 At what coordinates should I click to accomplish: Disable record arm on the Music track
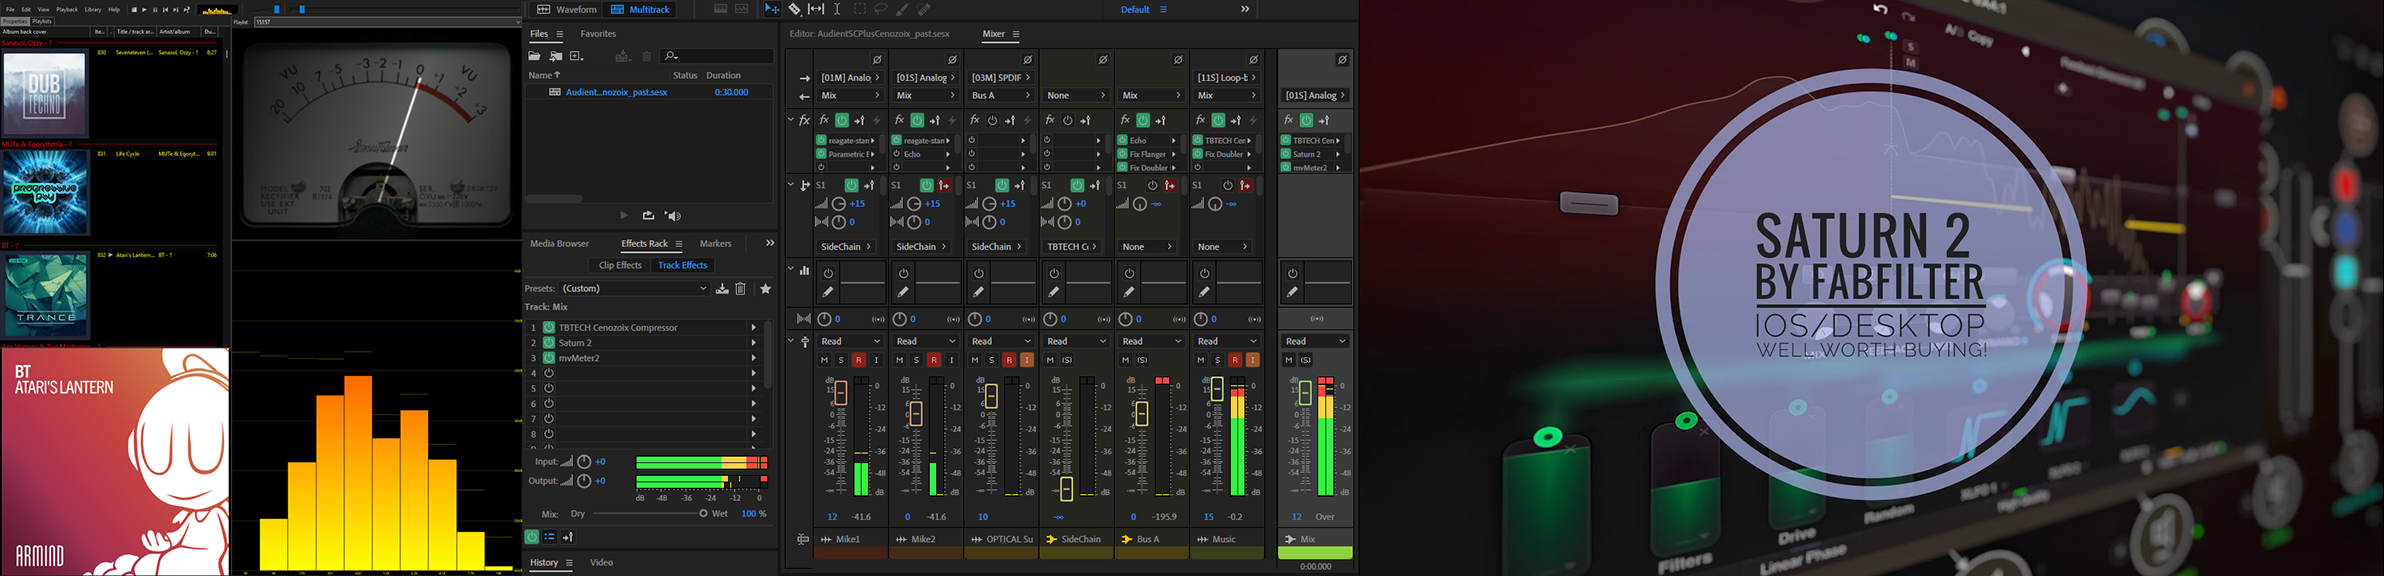[x=1235, y=360]
